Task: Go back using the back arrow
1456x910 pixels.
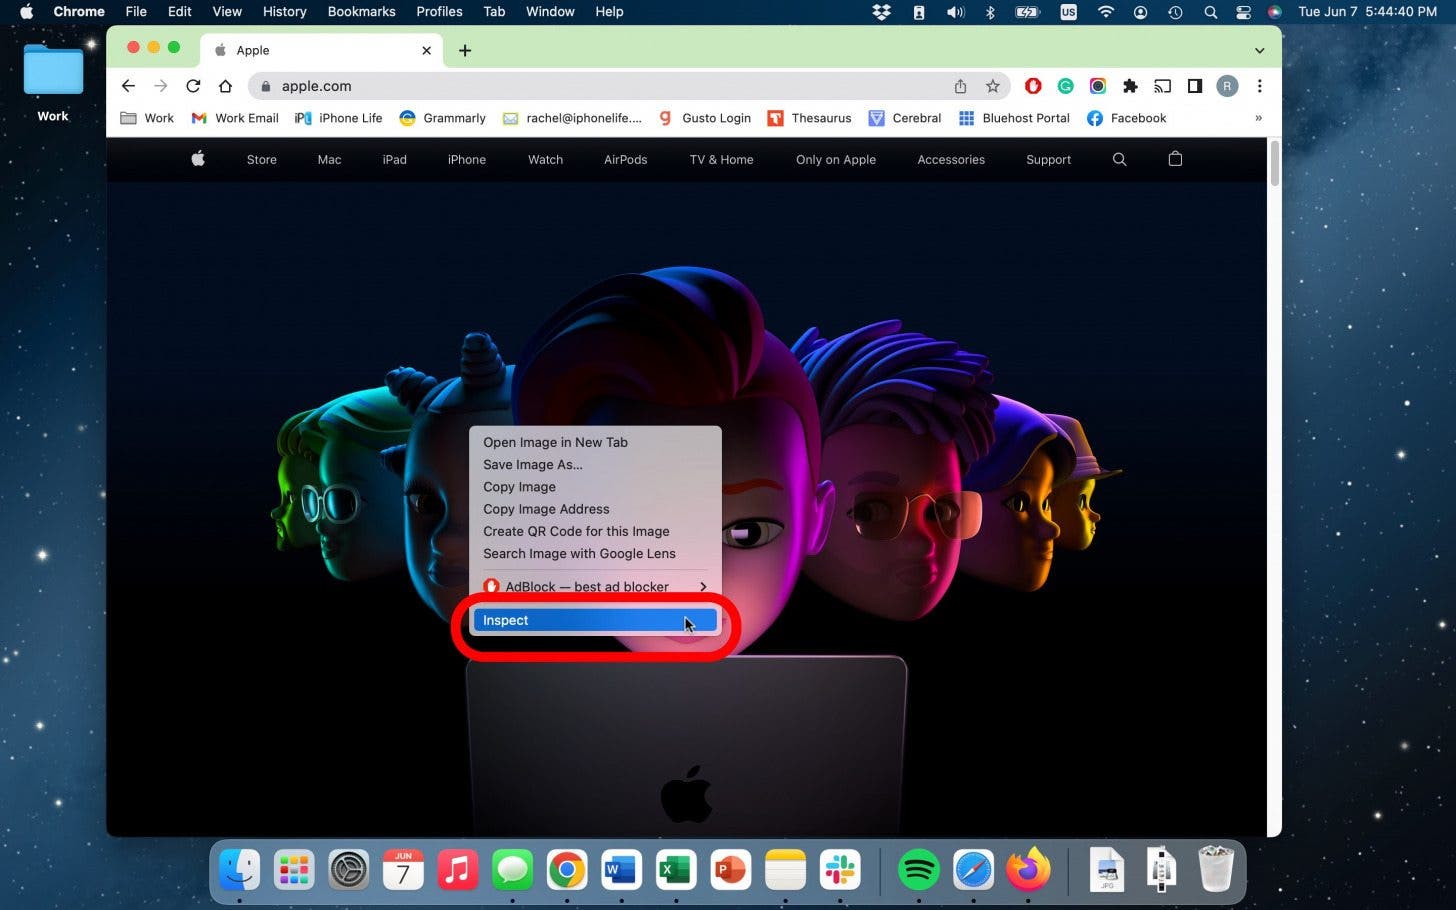Action: (128, 86)
